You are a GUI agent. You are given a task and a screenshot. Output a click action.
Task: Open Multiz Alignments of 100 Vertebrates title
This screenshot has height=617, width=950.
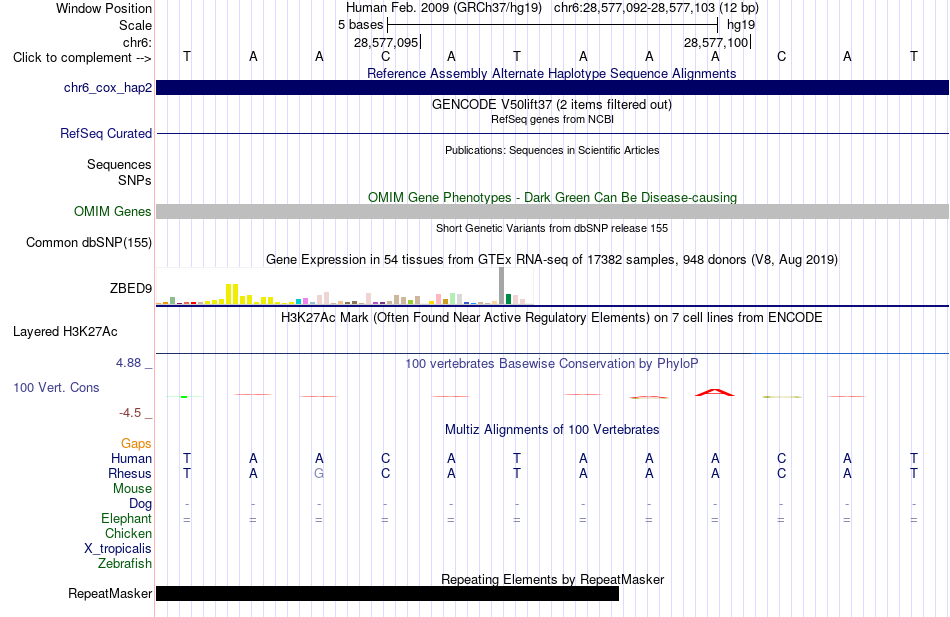552,430
